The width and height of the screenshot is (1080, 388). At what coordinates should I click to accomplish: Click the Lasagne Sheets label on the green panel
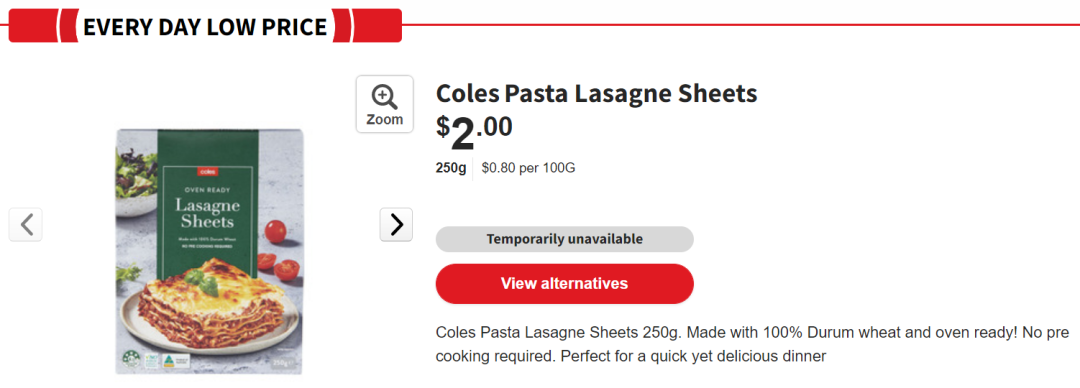pyautogui.click(x=207, y=214)
